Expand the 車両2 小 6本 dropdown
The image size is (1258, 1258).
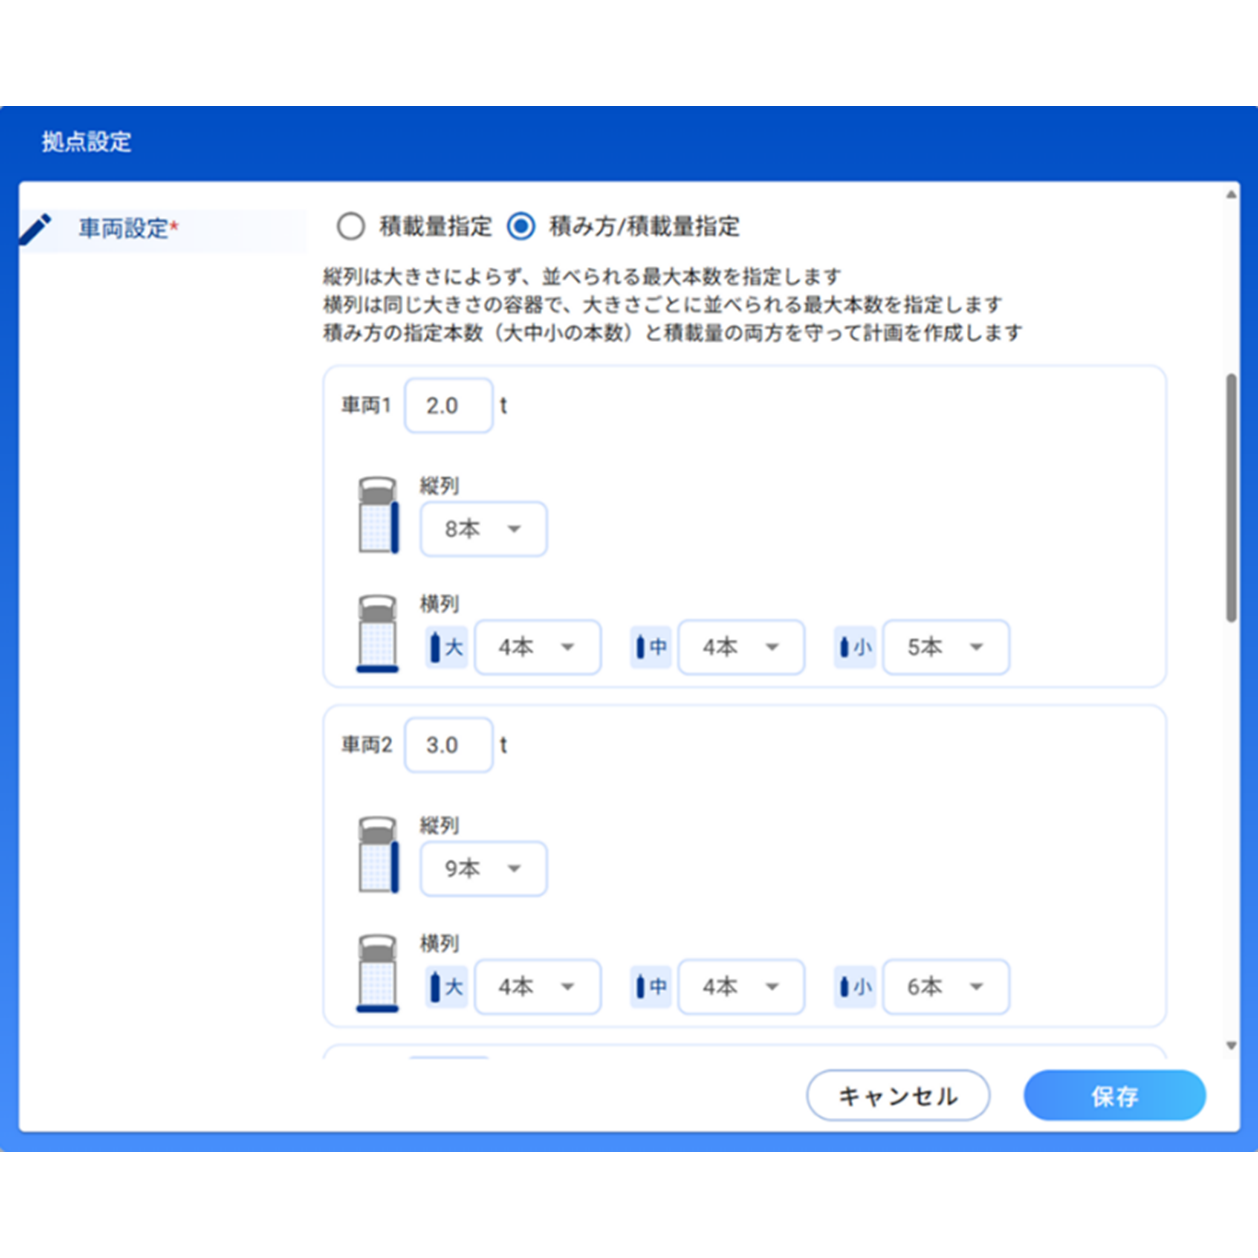tap(945, 987)
